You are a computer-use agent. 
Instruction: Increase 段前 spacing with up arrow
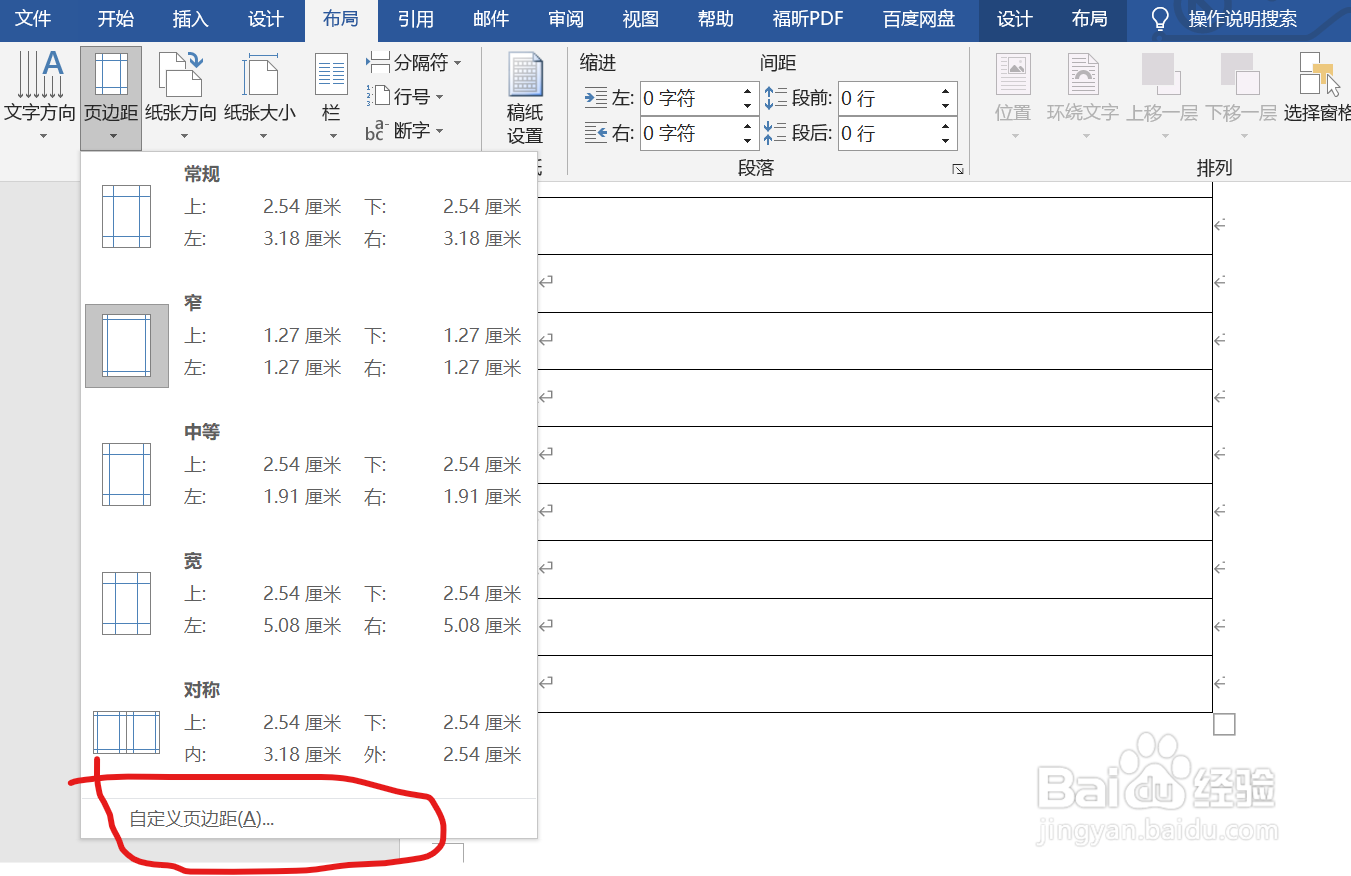coord(946,91)
